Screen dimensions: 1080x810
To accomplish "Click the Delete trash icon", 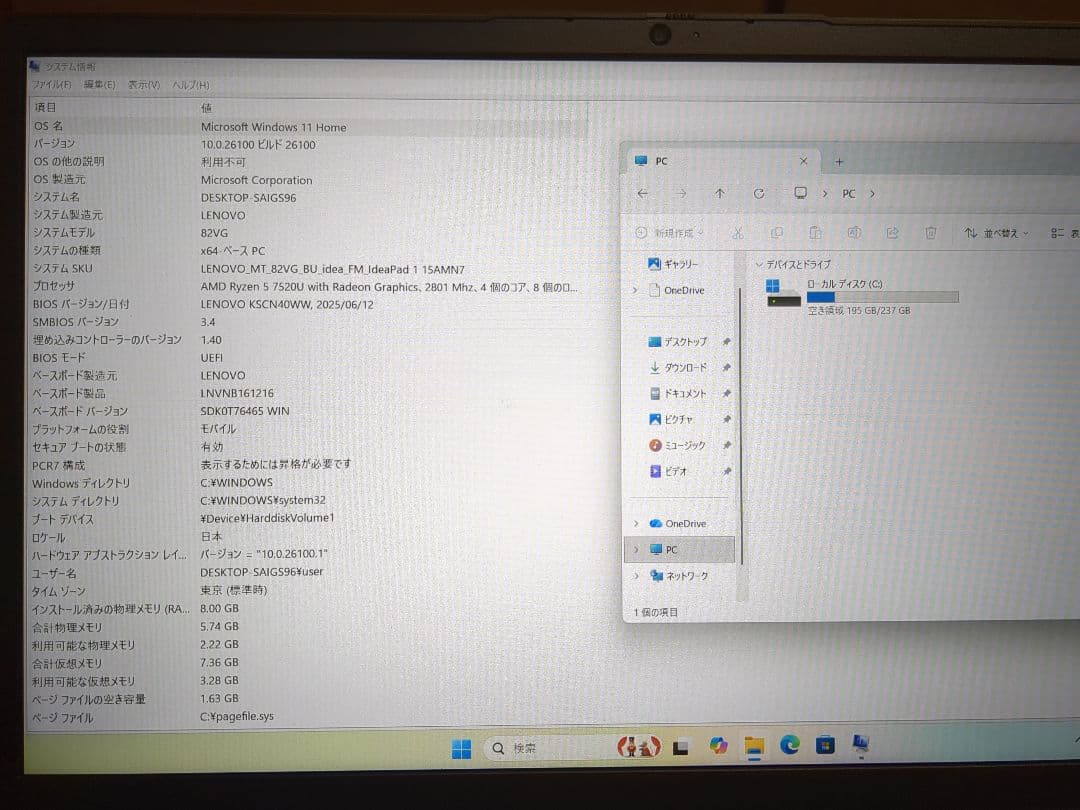I will tap(930, 232).
